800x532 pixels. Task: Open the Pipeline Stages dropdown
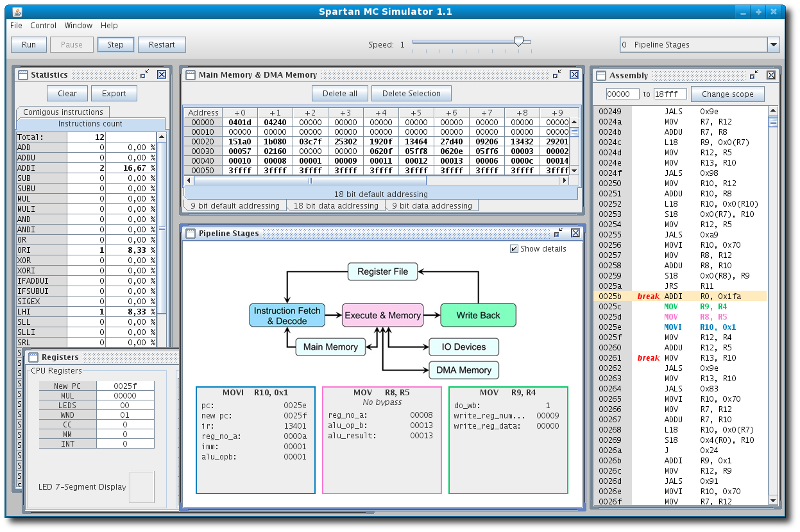point(773,45)
